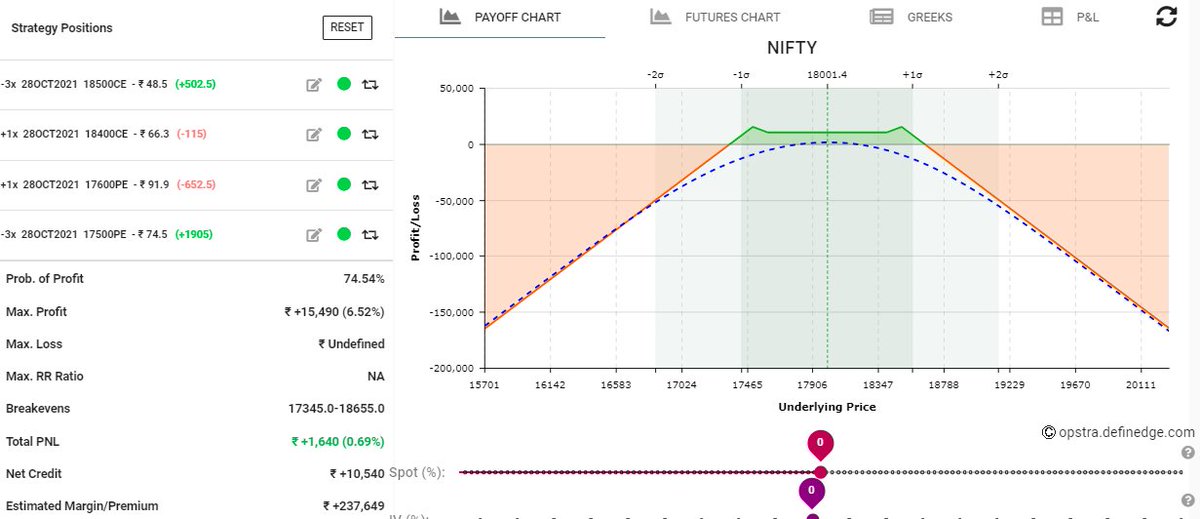Viewport: 1200px width, 519px height.
Task: Edit the 18500CE position
Action: pyautogui.click(x=314, y=85)
